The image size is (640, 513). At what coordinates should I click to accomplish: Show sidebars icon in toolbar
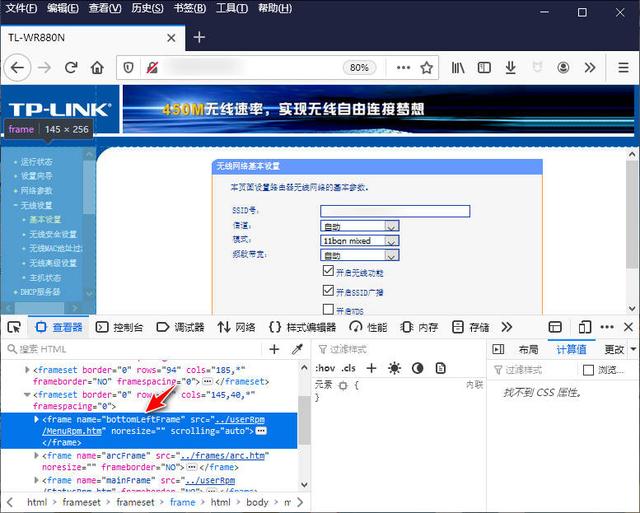484,67
